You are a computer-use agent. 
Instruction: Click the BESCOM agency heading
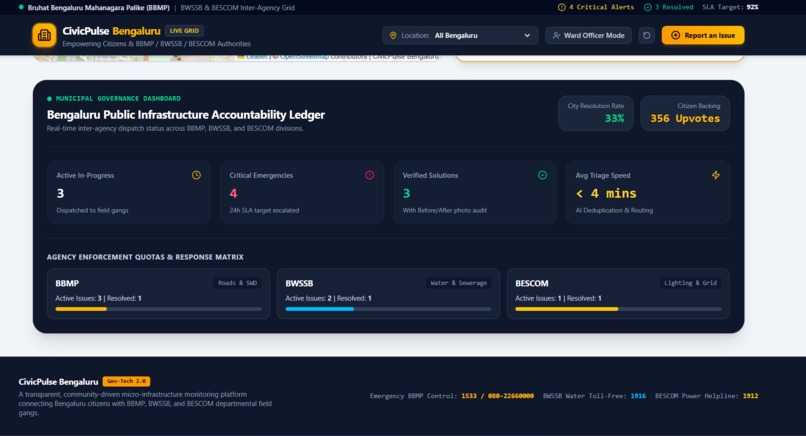click(x=532, y=283)
